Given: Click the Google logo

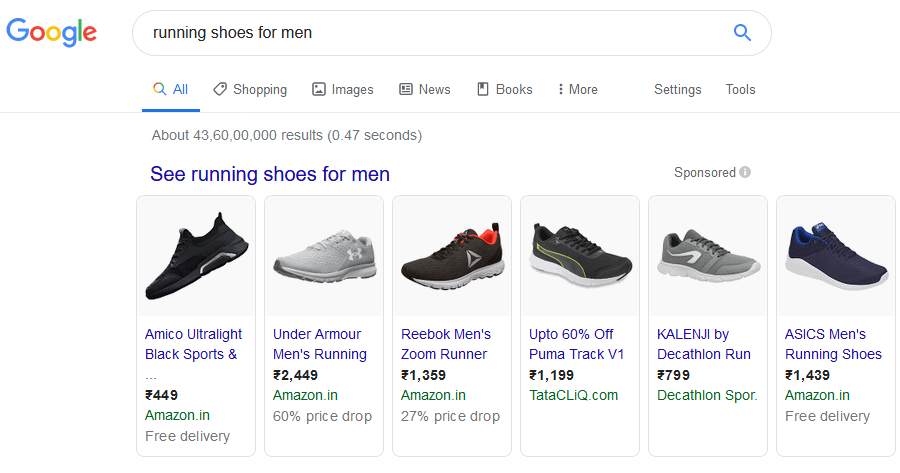Looking at the screenshot, I should 52,32.
